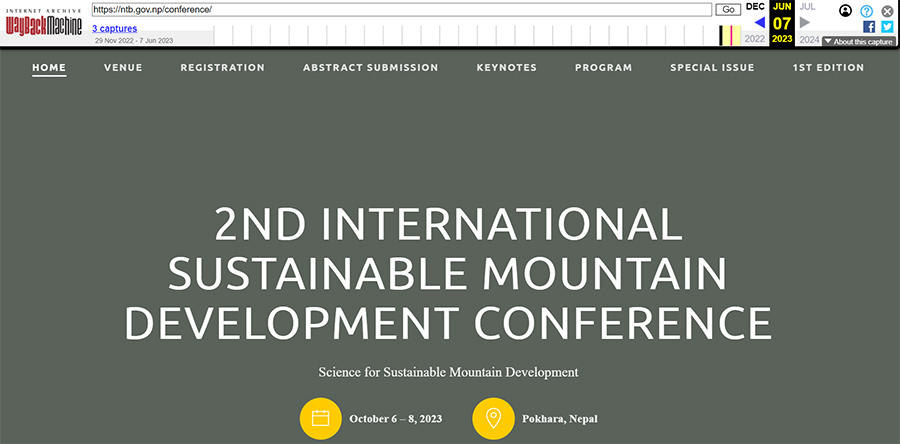900x444 pixels.
Task: Click the day 07 capture date
Action: [782, 23]
